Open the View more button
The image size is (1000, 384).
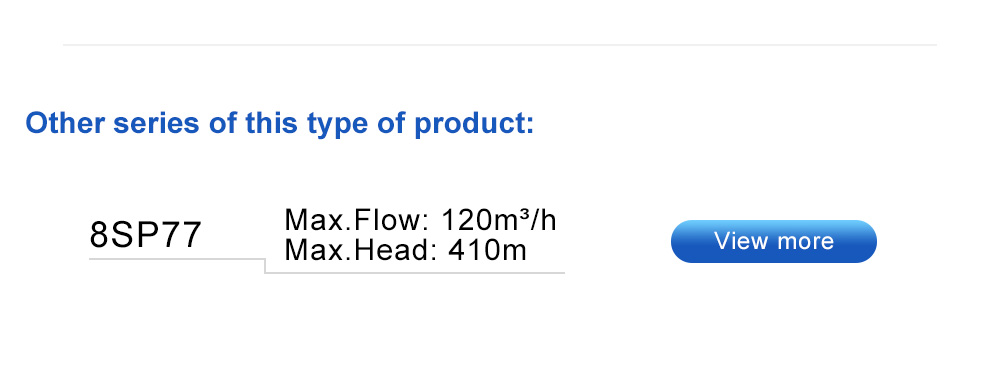click(x=774, y=241)
